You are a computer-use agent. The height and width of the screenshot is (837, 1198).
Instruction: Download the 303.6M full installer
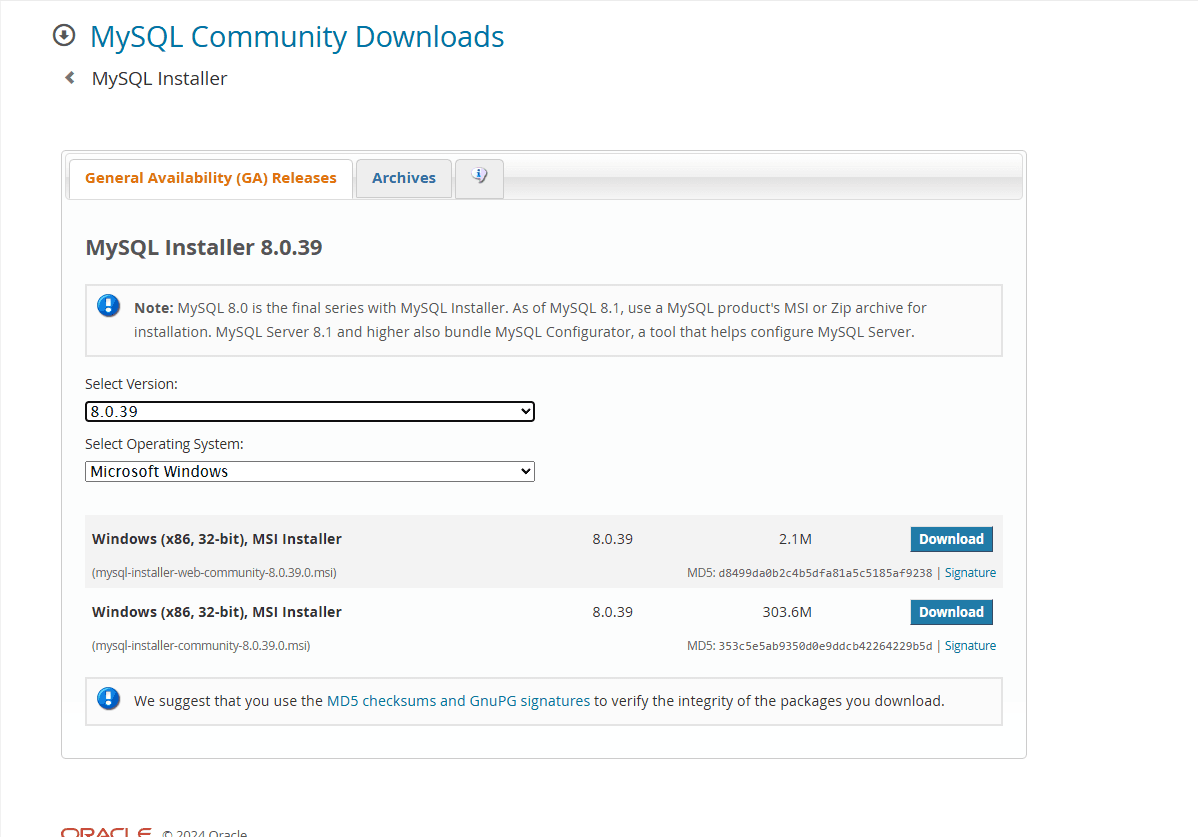[x=951, y=611]
